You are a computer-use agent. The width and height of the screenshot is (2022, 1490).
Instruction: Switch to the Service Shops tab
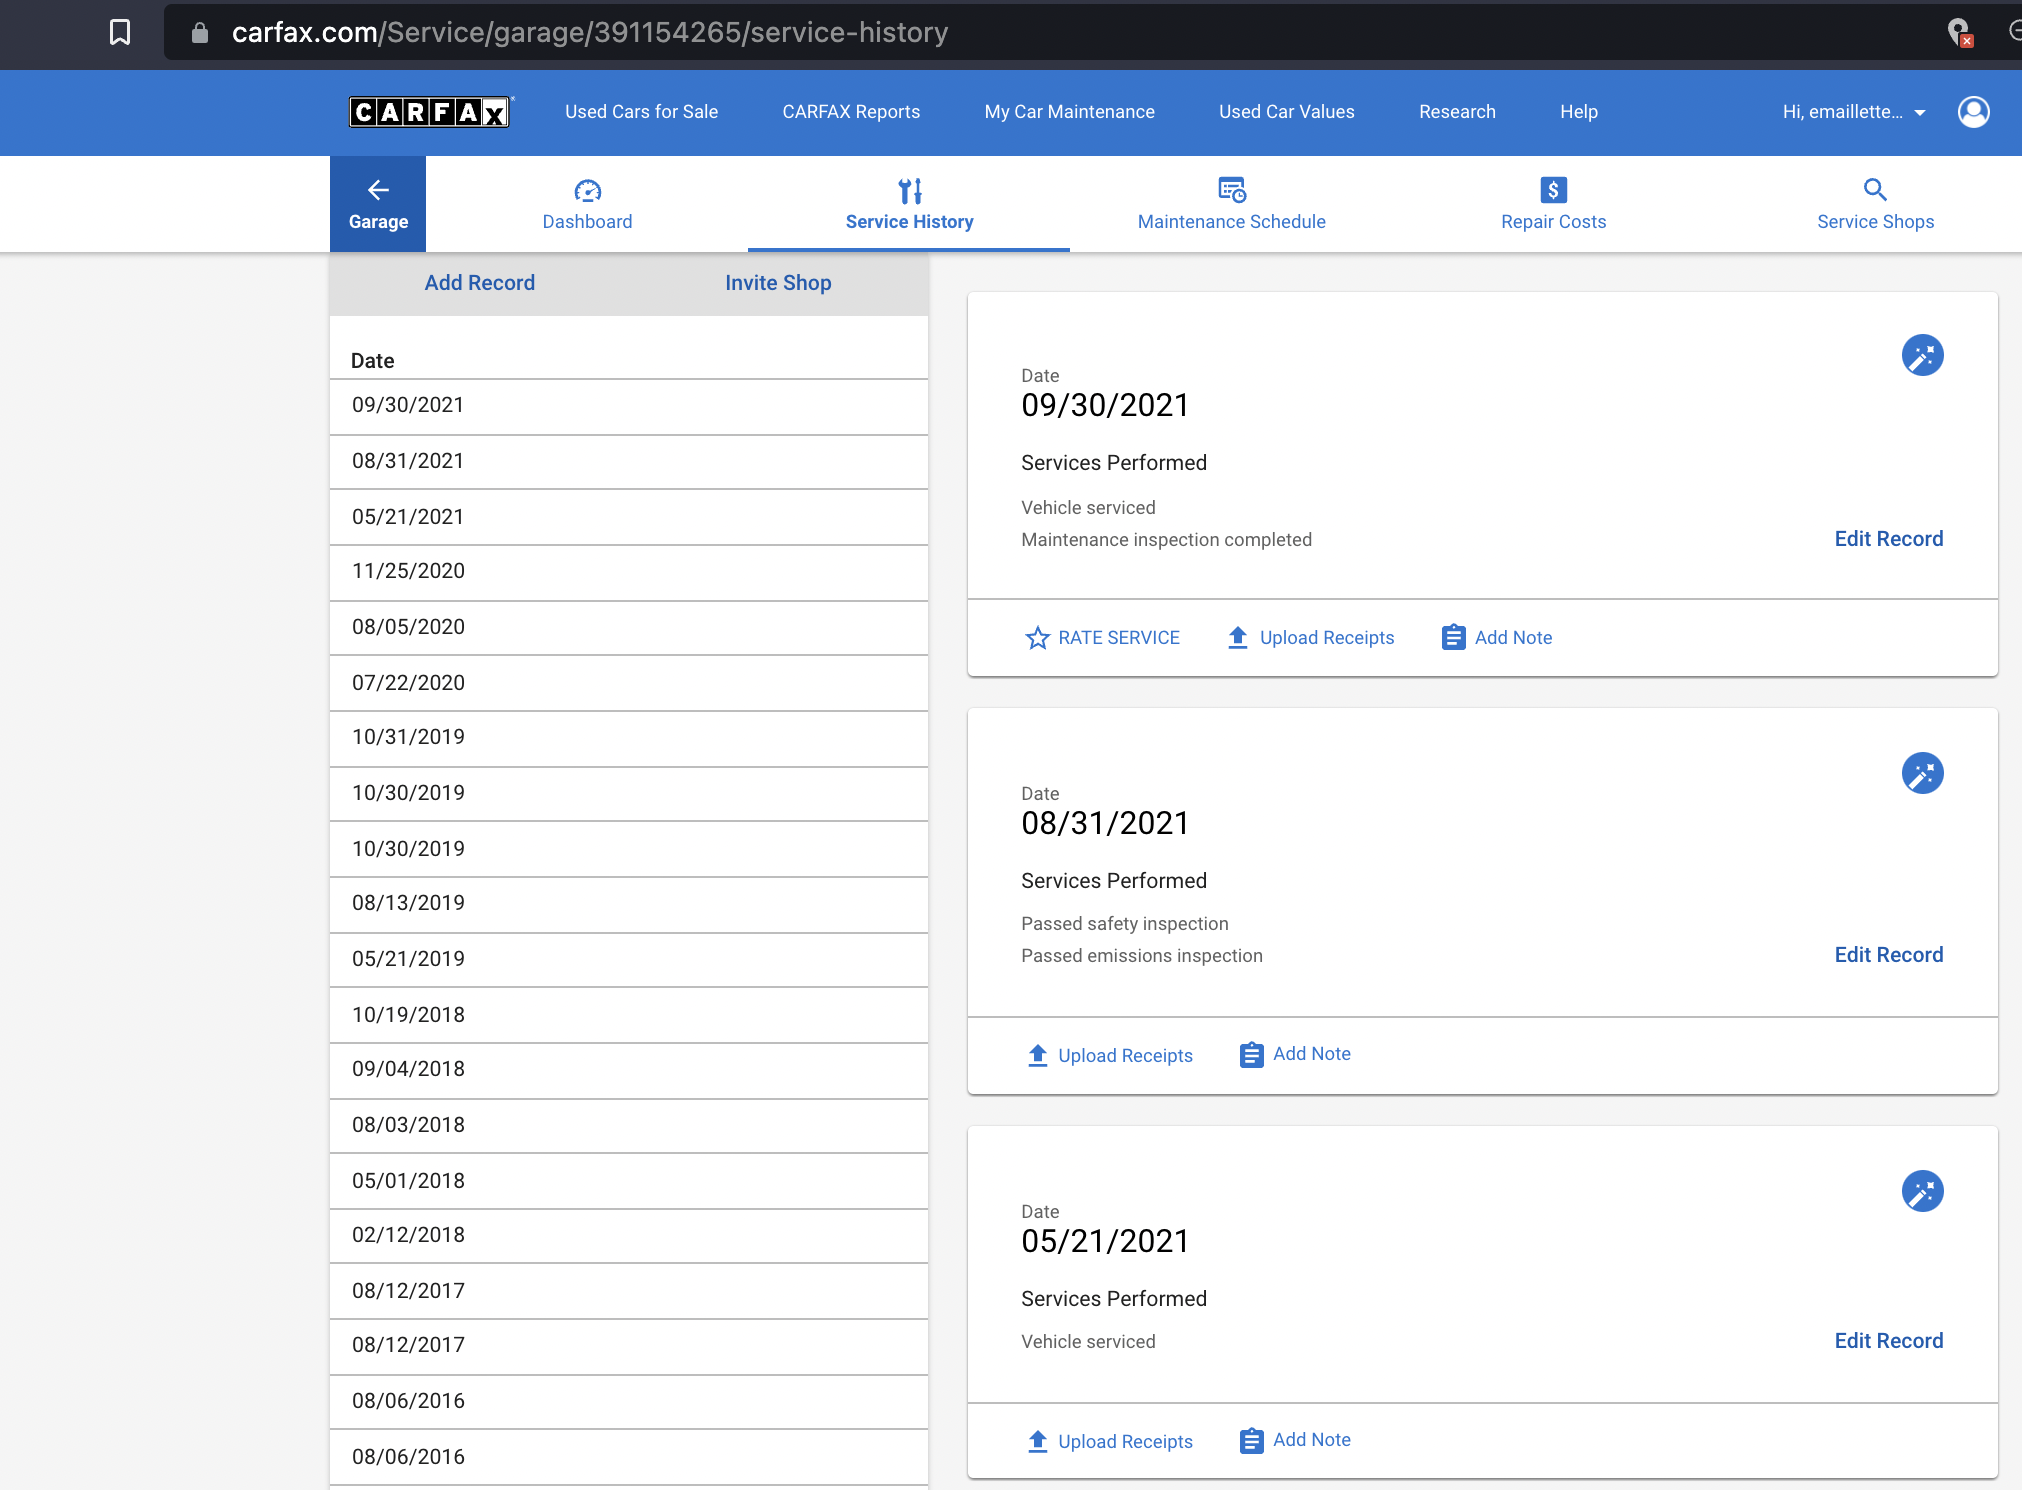(x=1875, y=204)
